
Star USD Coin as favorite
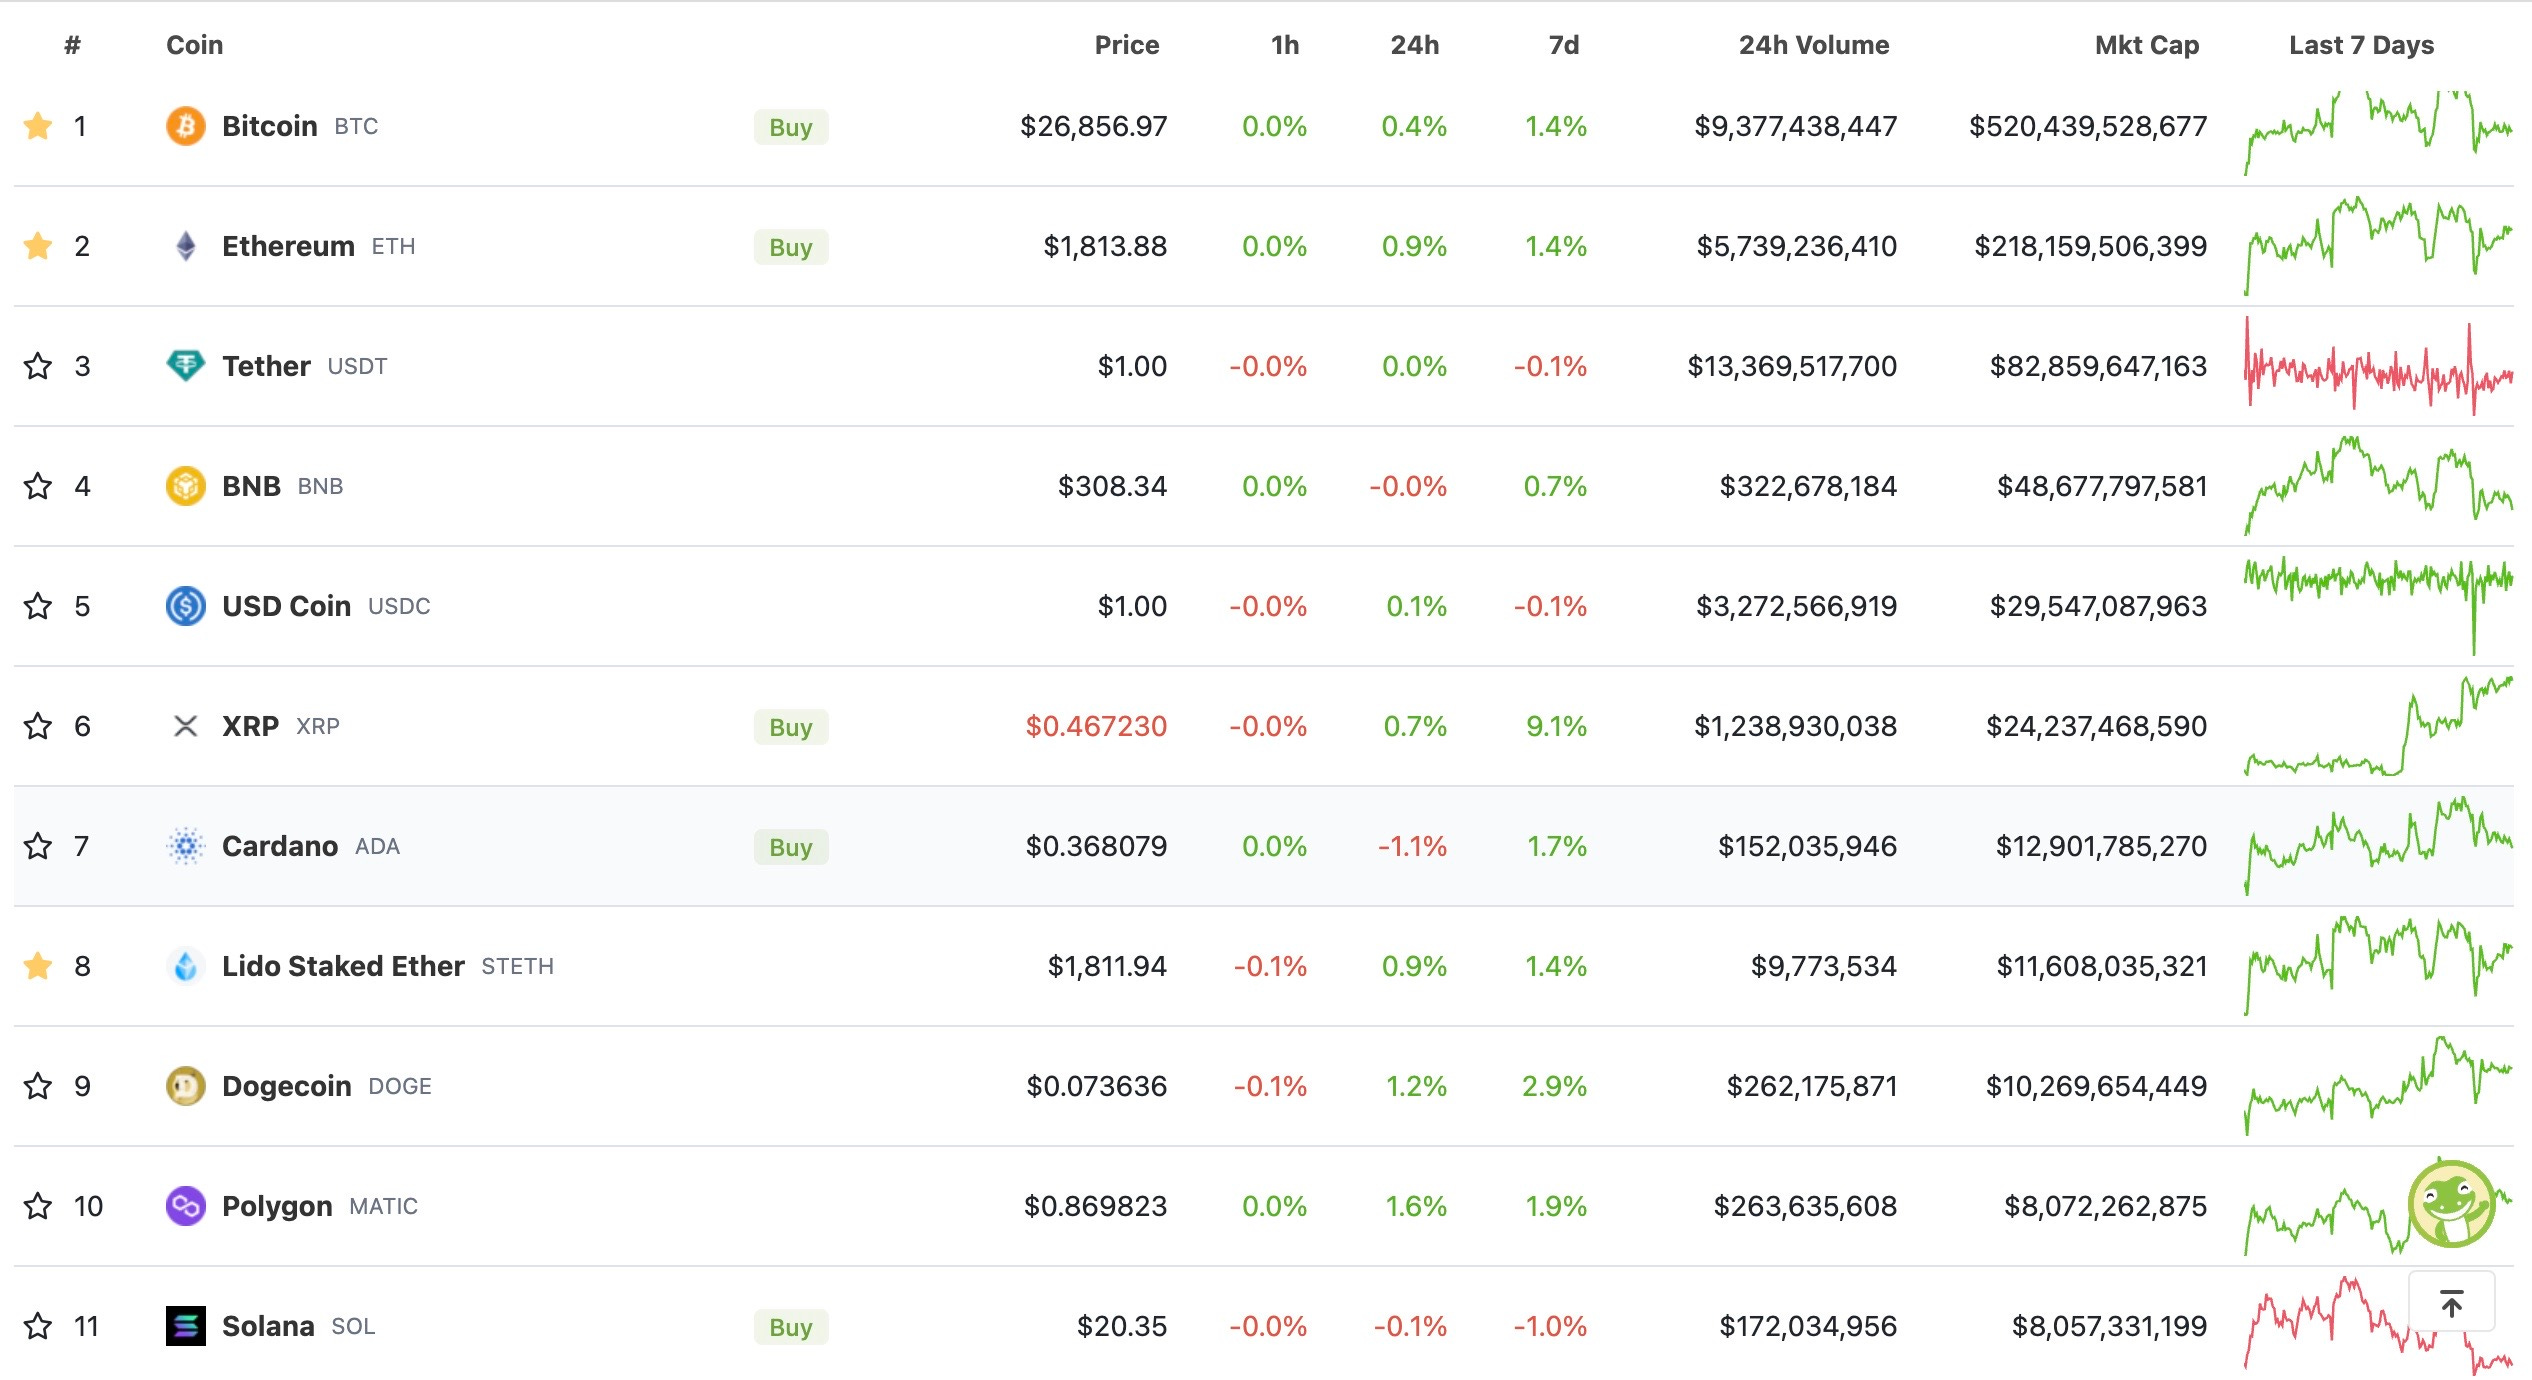pyautogui.click(x=38, y=606)
